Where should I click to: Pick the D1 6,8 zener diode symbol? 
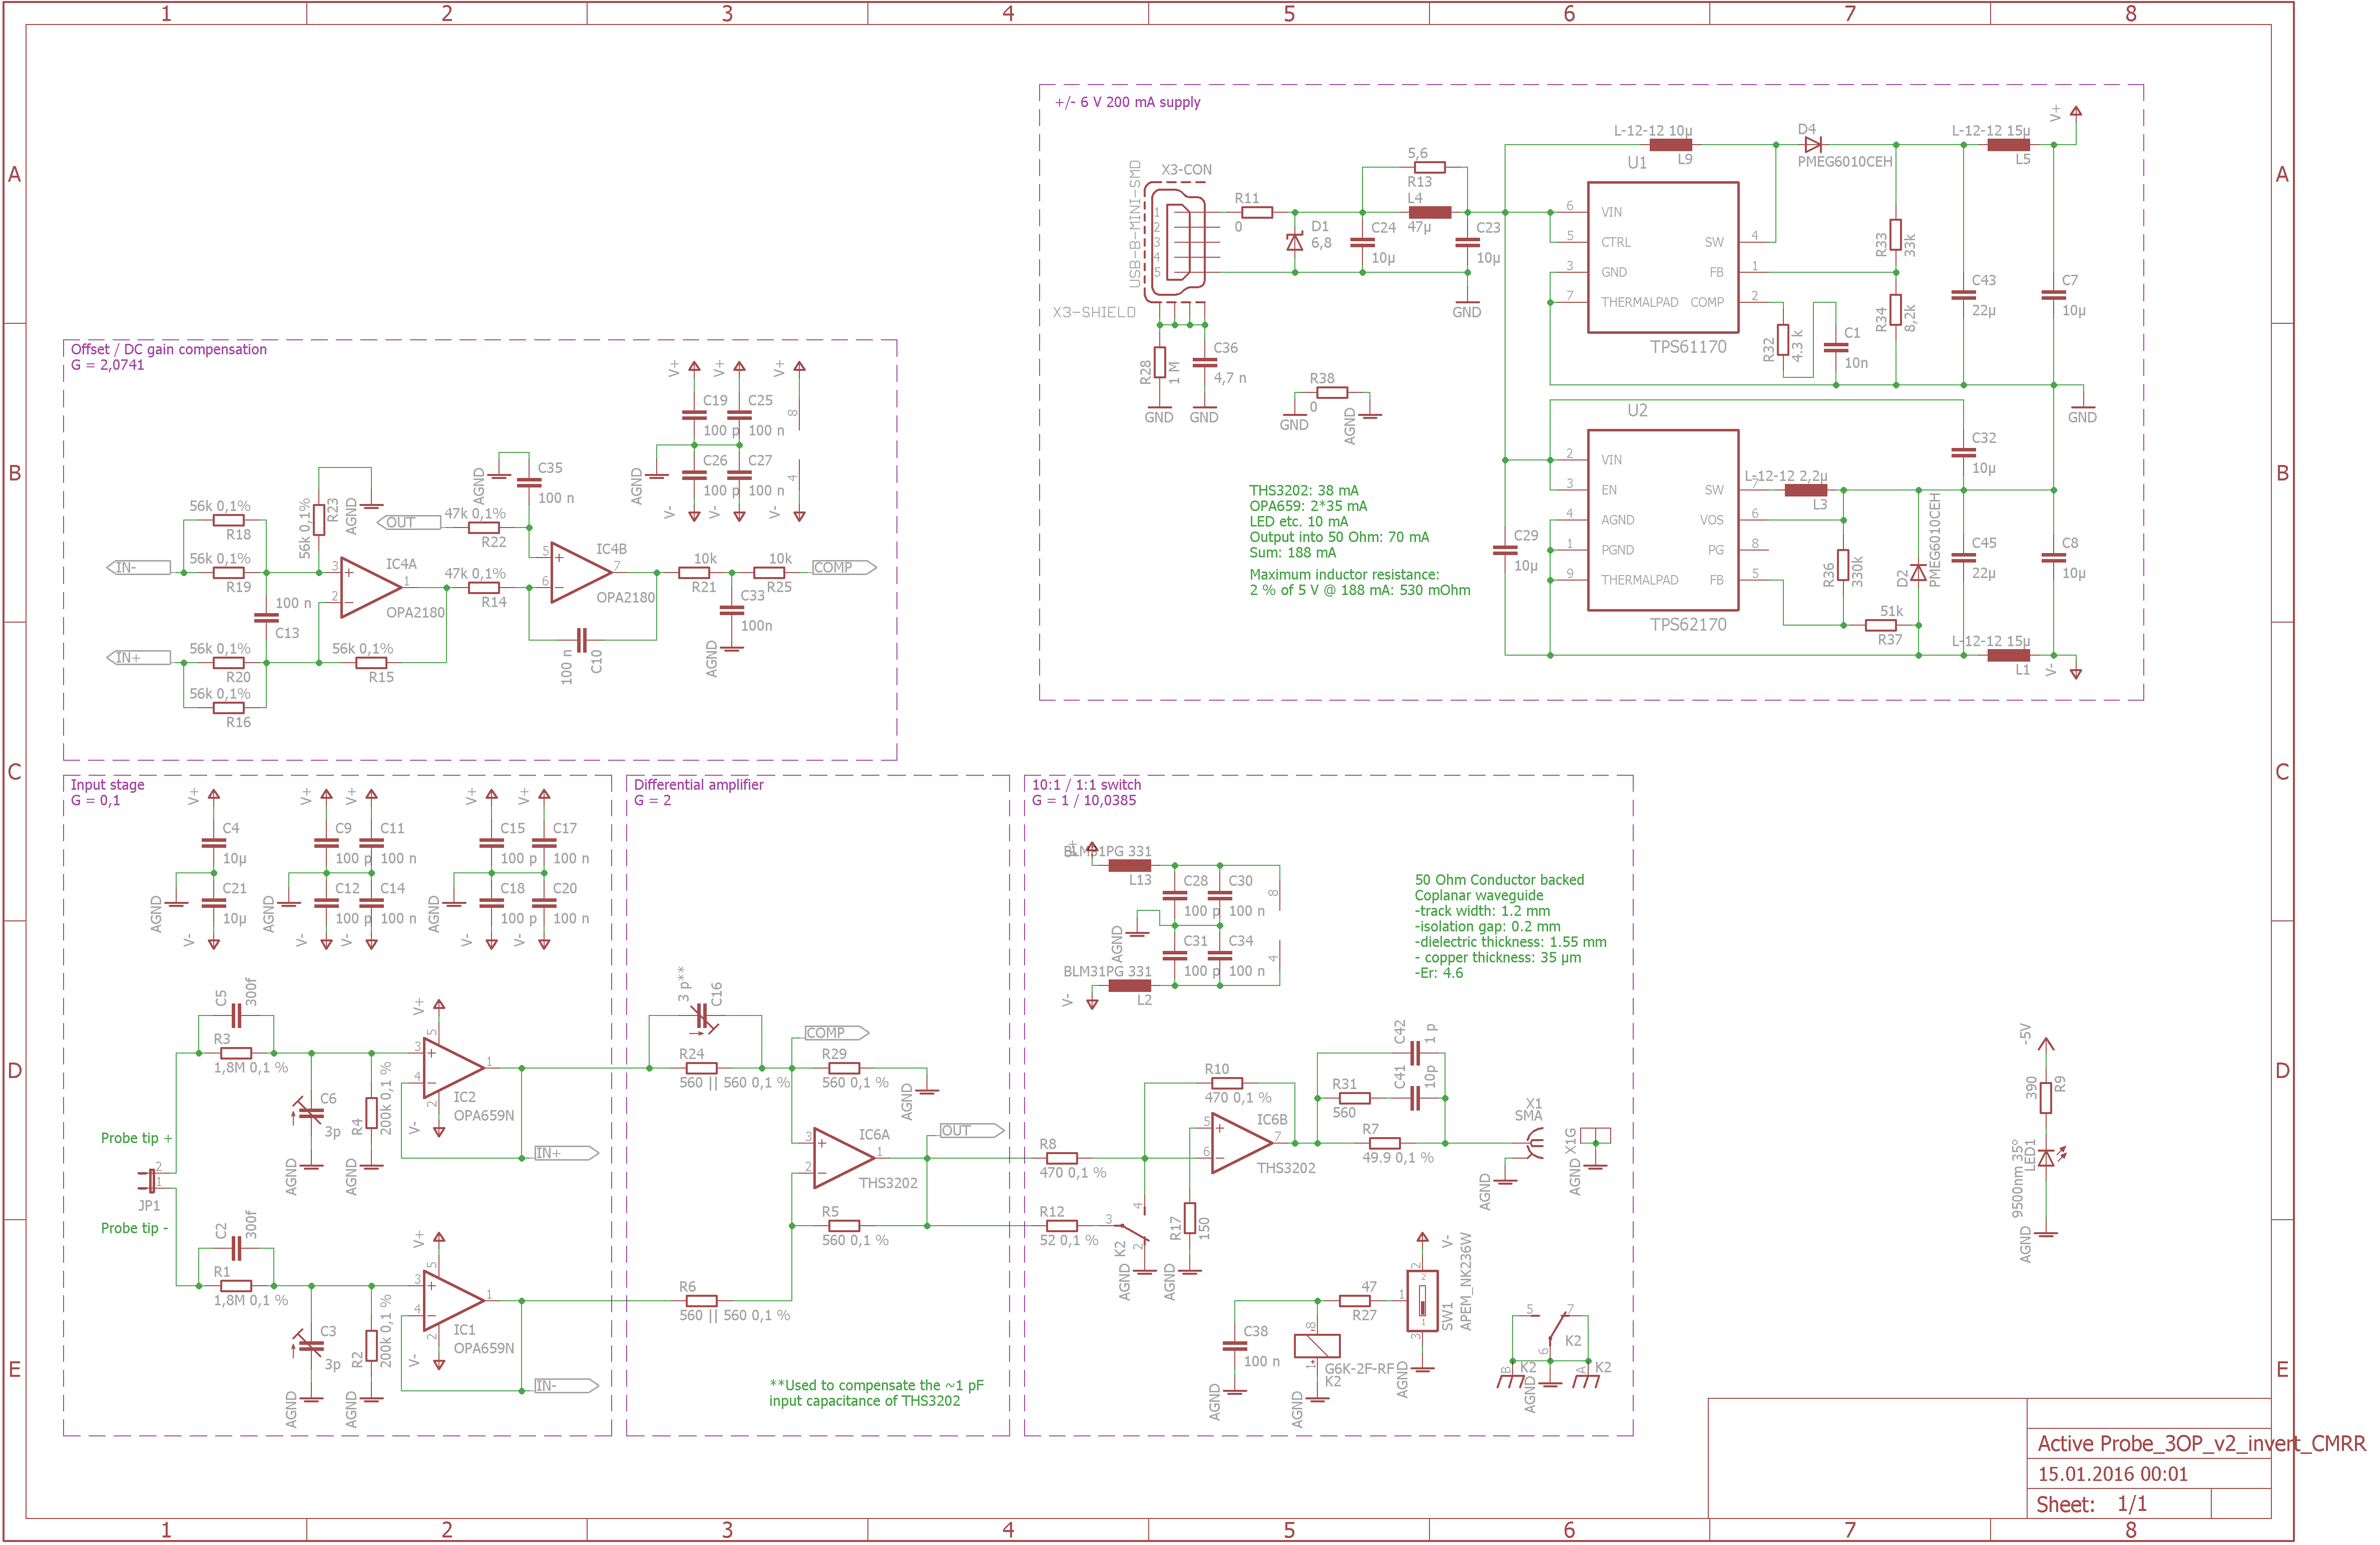point(1295,242)
